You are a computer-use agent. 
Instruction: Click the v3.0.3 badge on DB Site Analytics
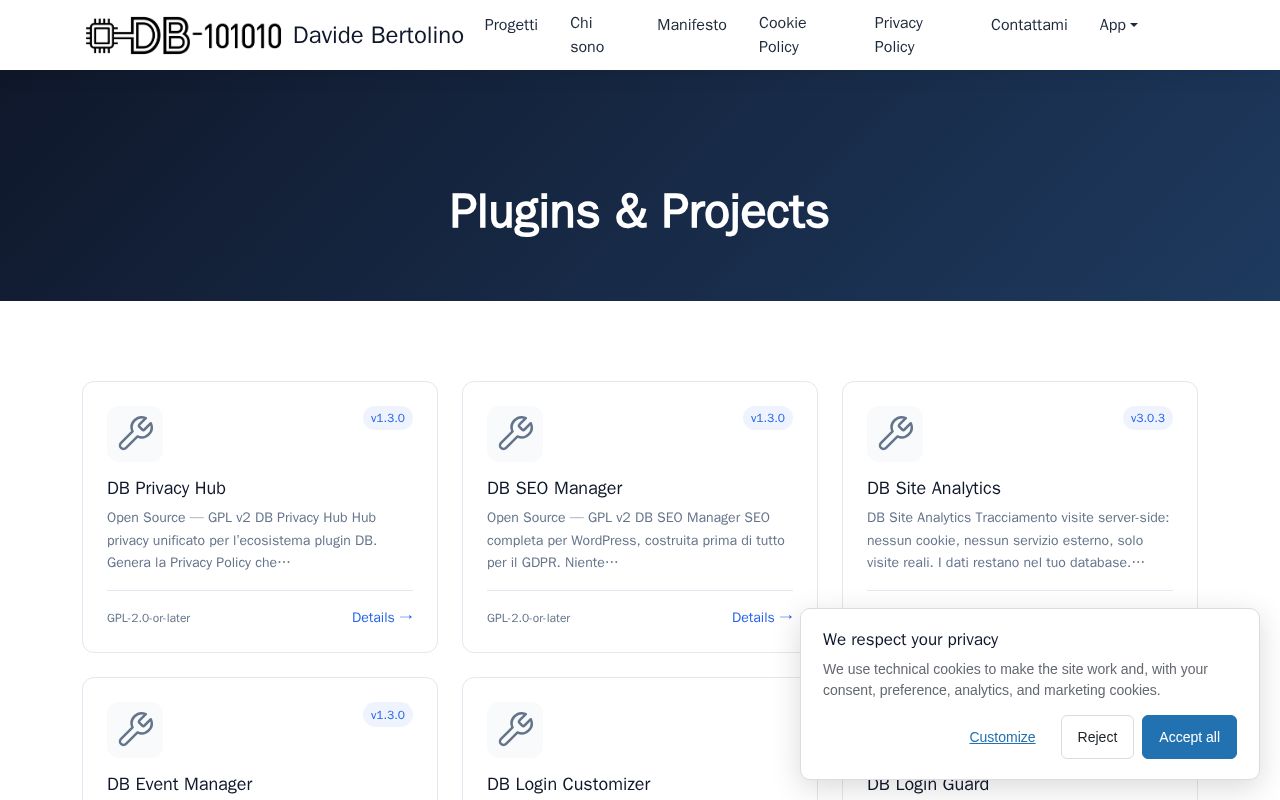click(x=1148, y=418)
